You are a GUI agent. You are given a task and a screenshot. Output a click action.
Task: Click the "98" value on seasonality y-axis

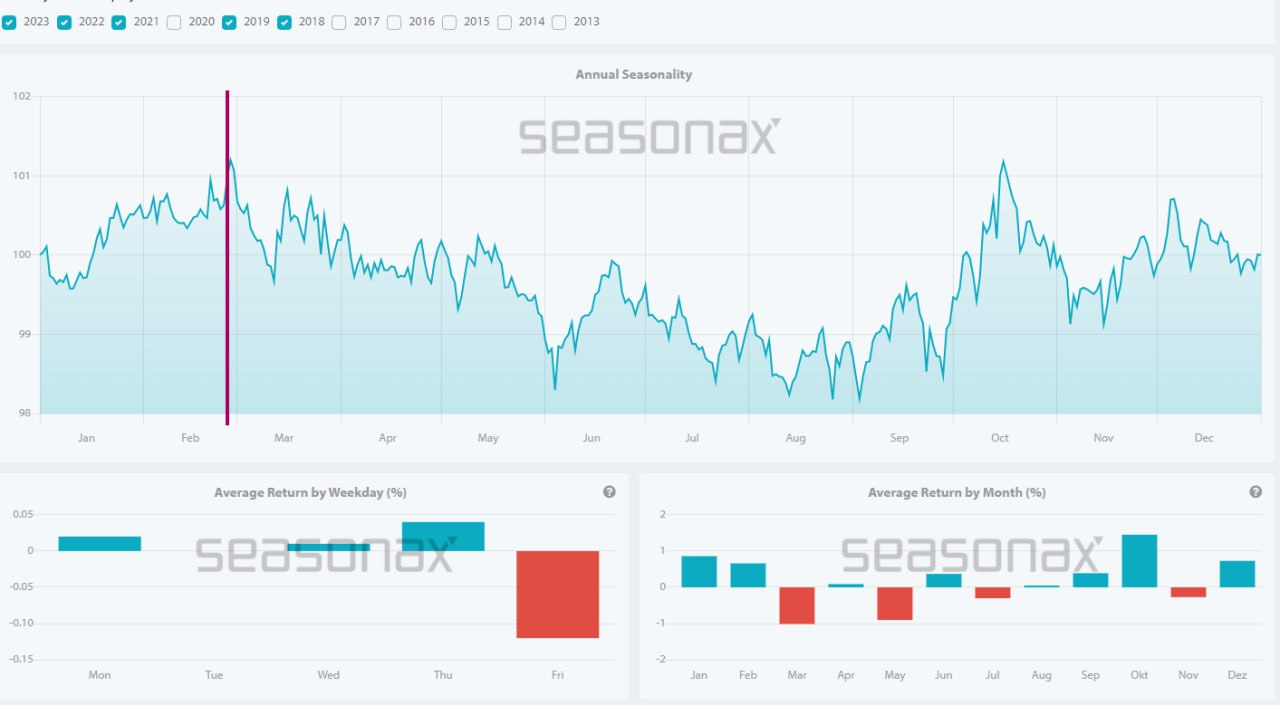point(25,413)
